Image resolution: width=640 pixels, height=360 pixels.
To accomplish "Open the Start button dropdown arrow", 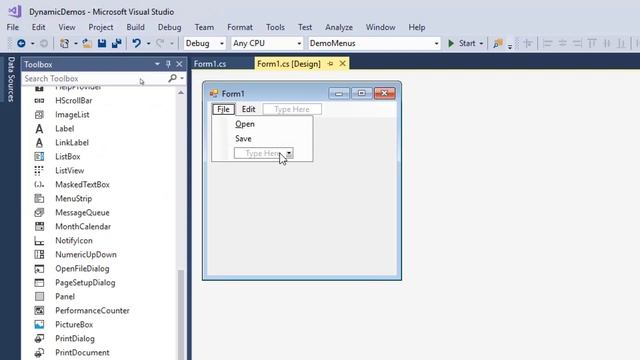I will 481,44.
